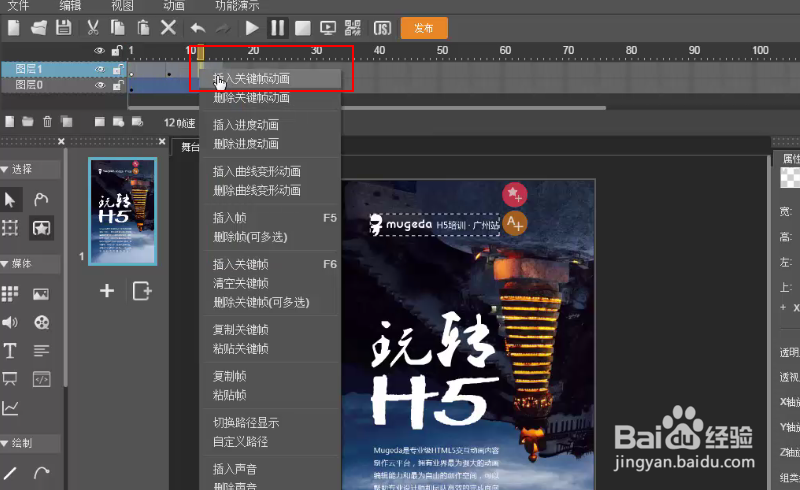Viewport: 800px width, 490px height.
Task: Open the 编辑 menu
Action: click(70, 6)
